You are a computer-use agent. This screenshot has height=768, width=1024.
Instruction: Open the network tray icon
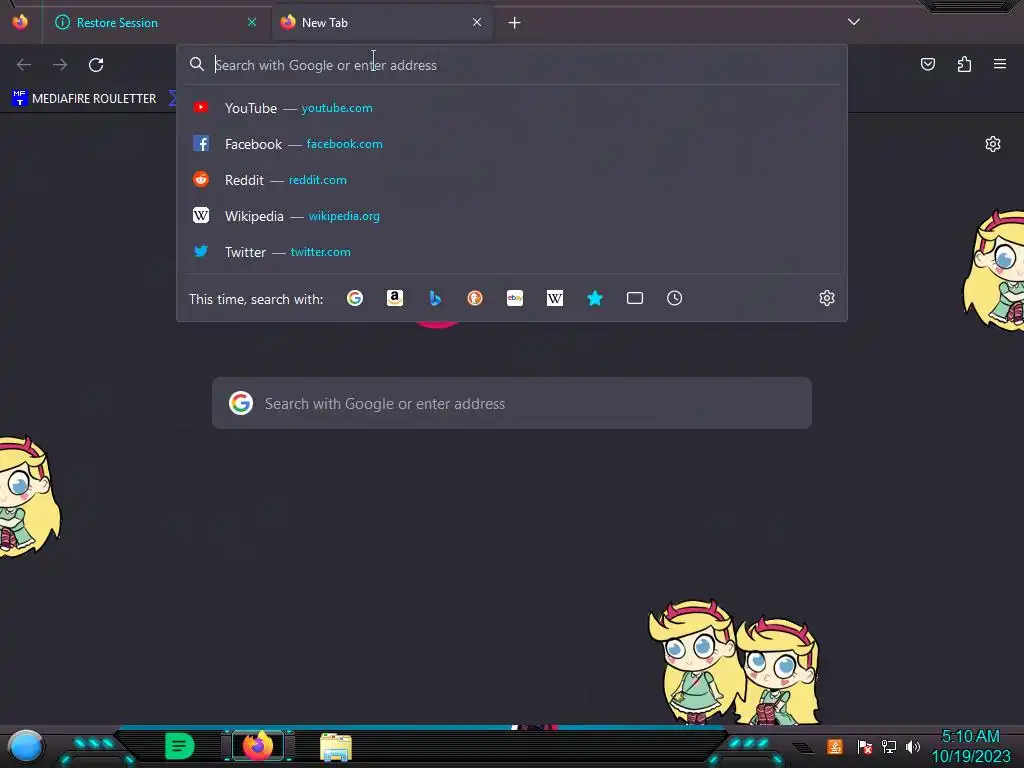pos(889,746)
